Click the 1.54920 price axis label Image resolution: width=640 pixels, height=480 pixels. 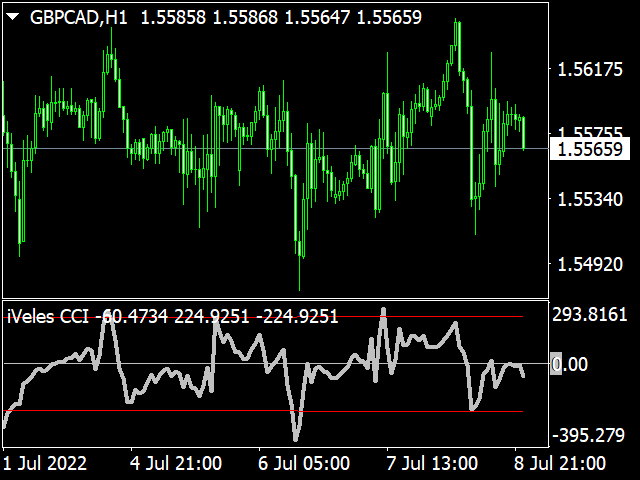(x=590, y=265)
